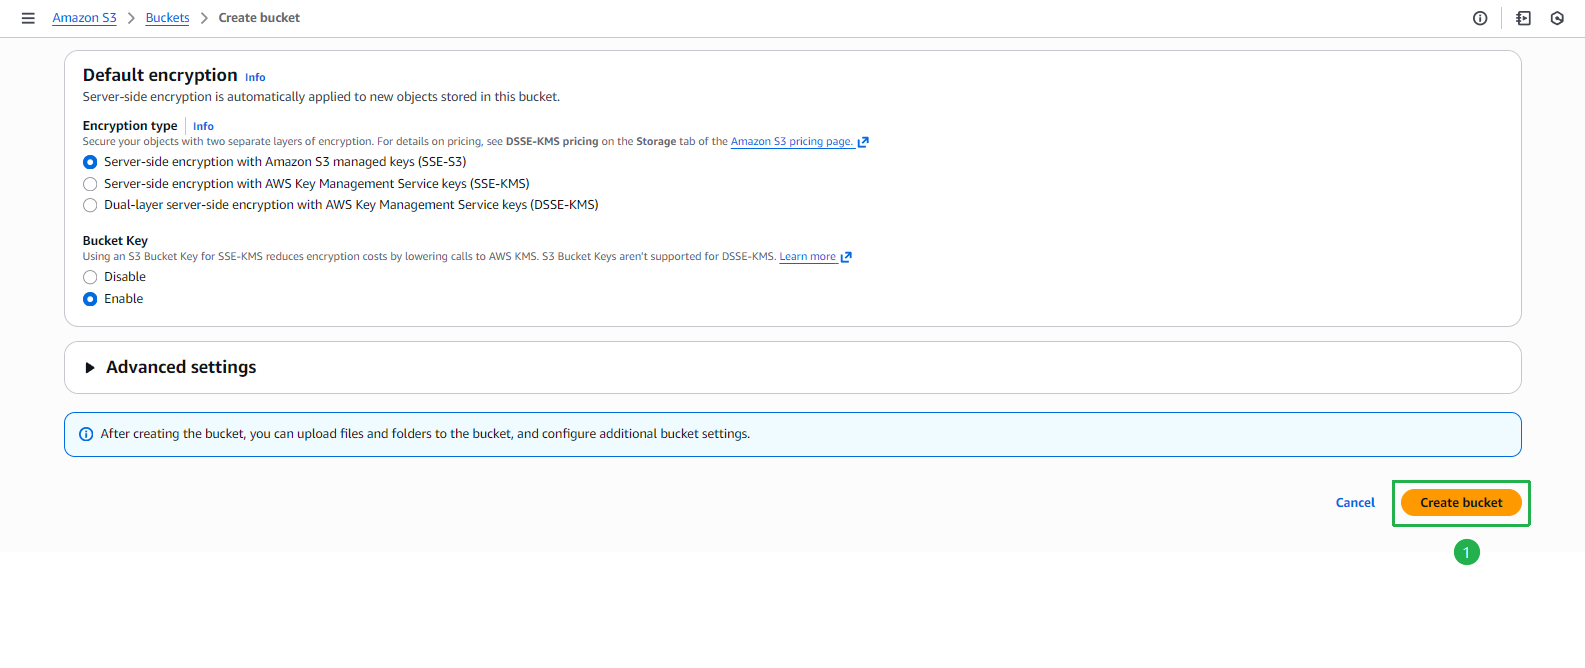
Task: Select Dual-layer DSSE-KMS encryption option
Action: [x=90, y=205]
